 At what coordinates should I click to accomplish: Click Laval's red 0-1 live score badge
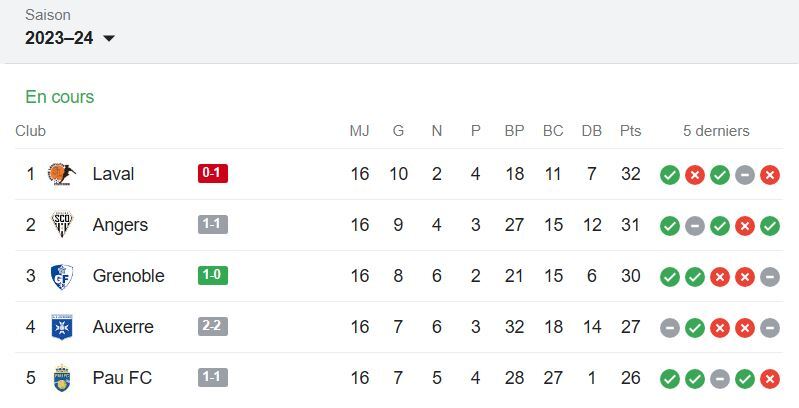(x=213, y=174)
